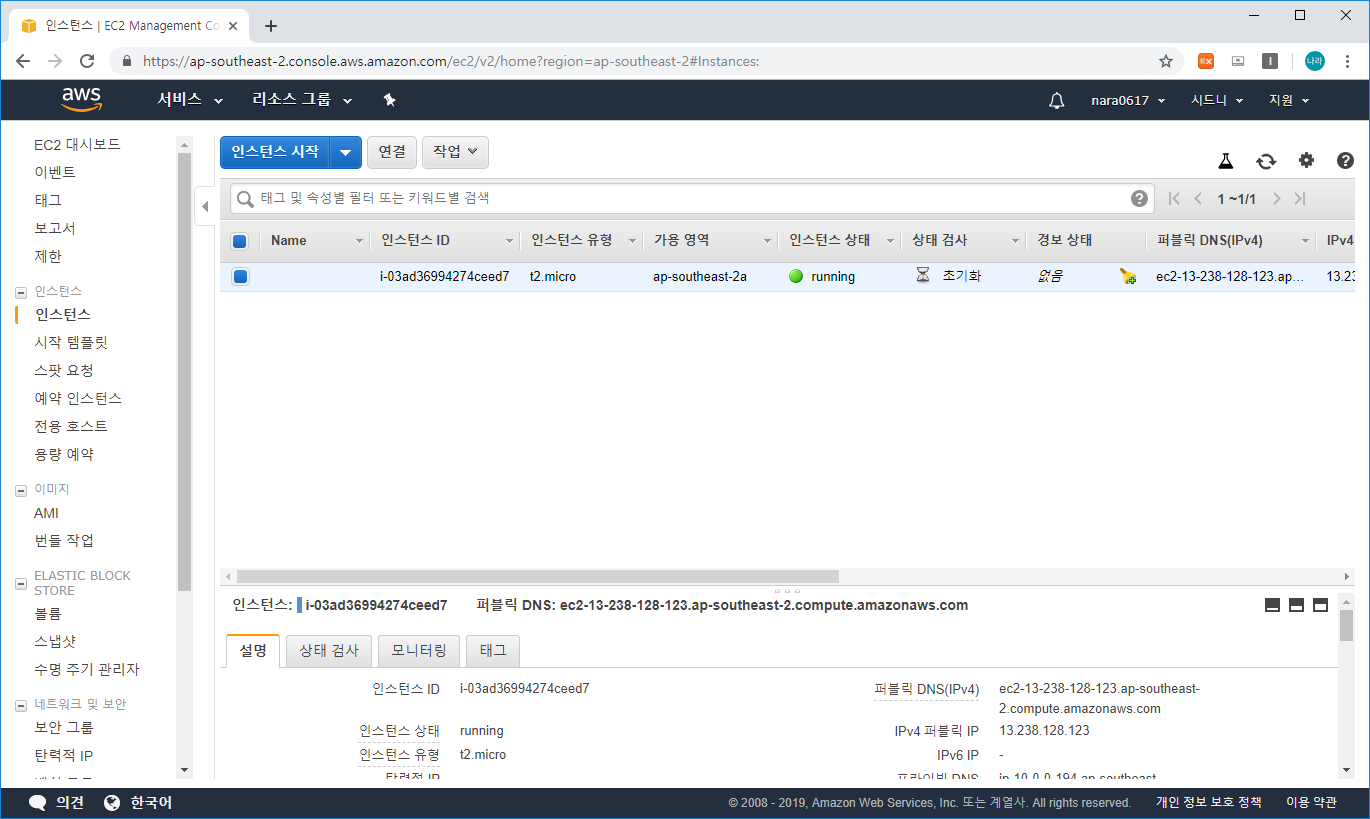
Task: Open the AWS home logo
Action: 81,99
